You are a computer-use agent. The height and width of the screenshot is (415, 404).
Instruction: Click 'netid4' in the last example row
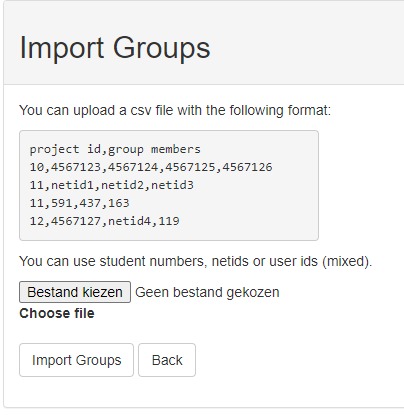coord(129,221)
